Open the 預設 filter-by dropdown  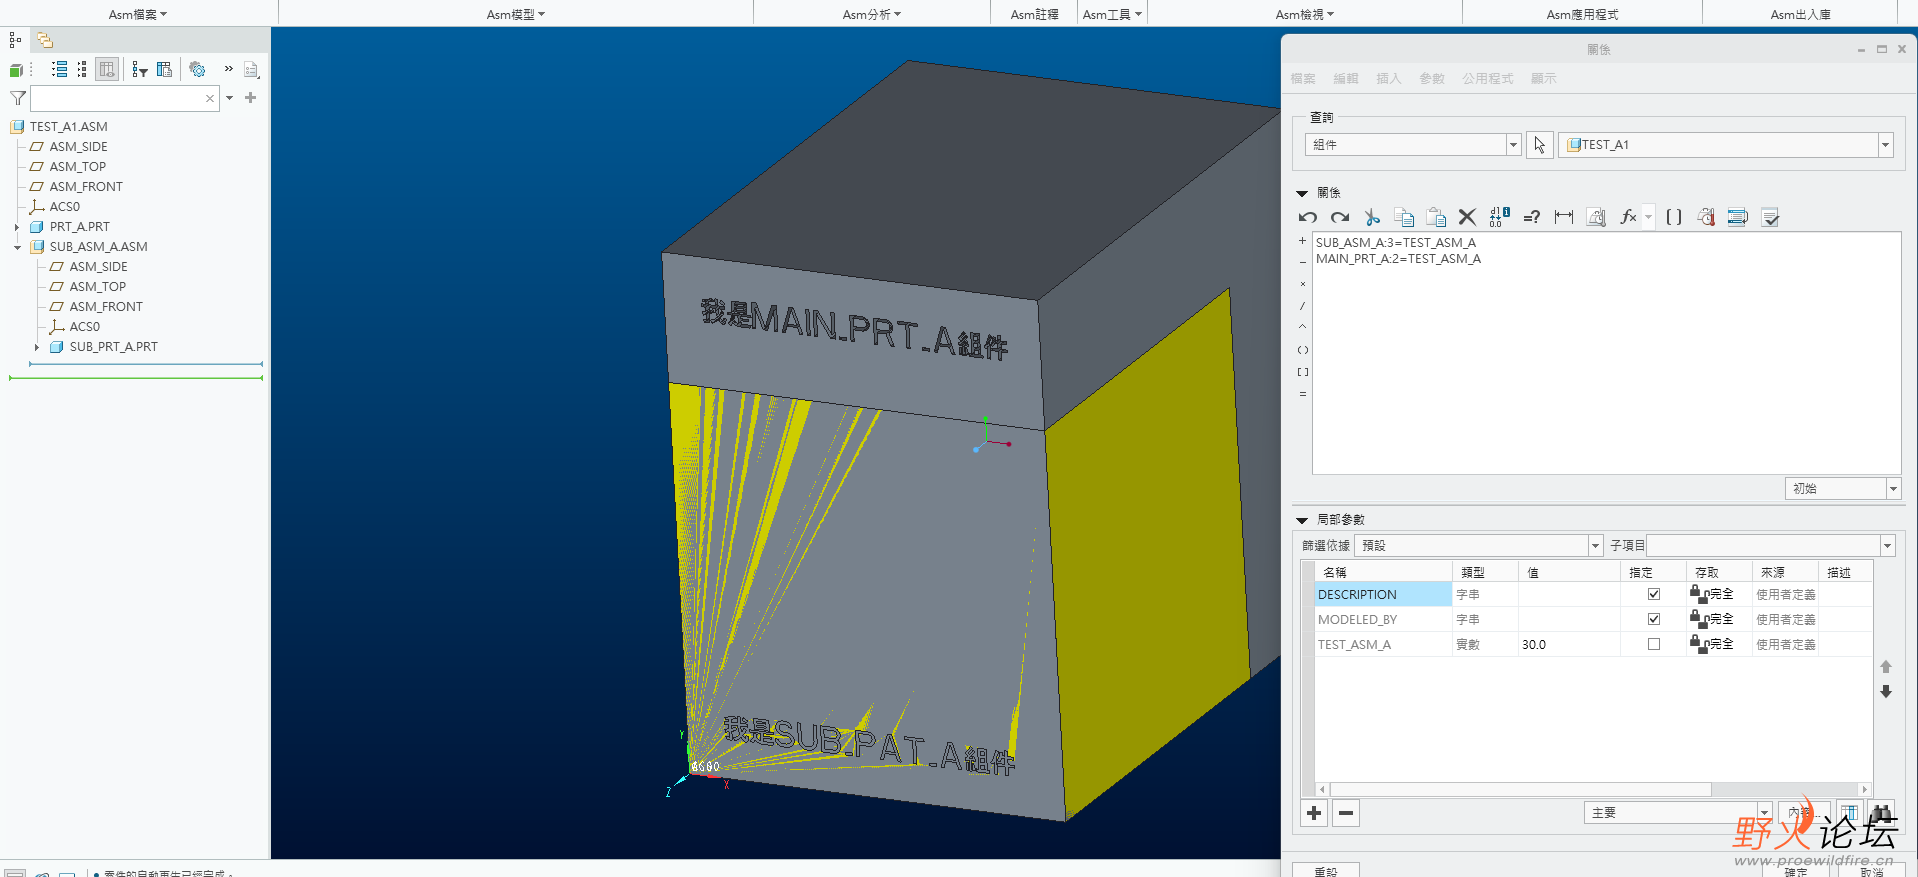tap(1595, 546)
